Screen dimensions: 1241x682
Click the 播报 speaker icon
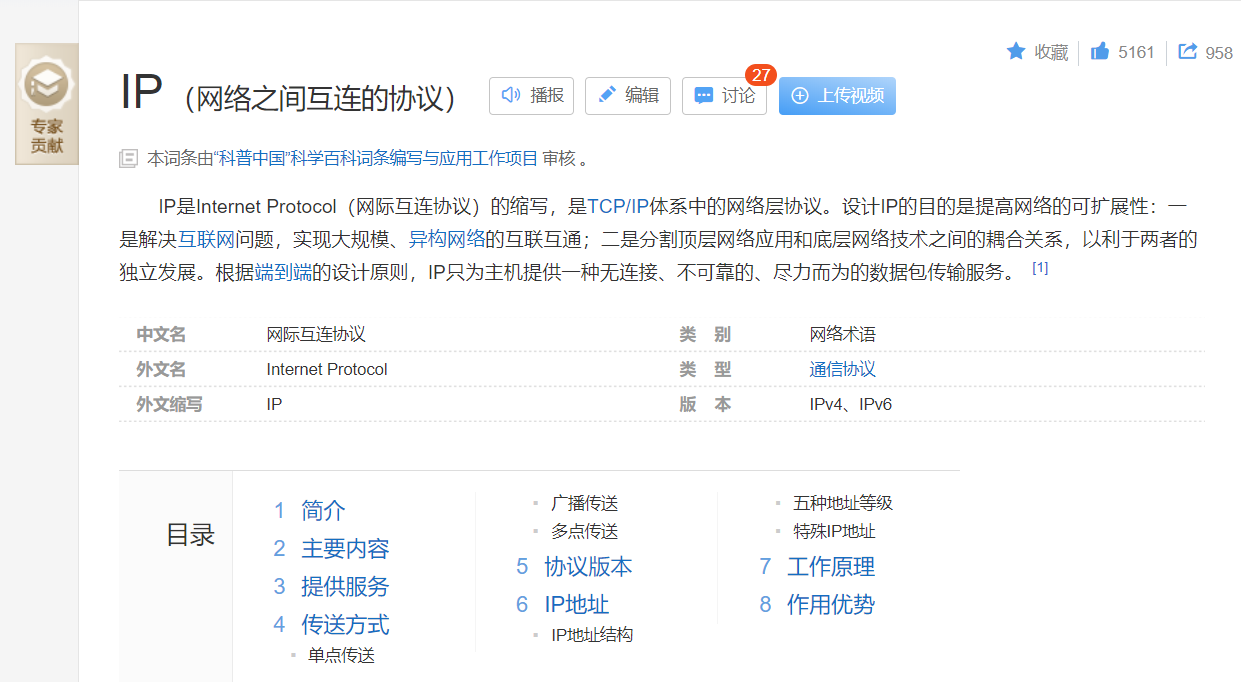510,96
